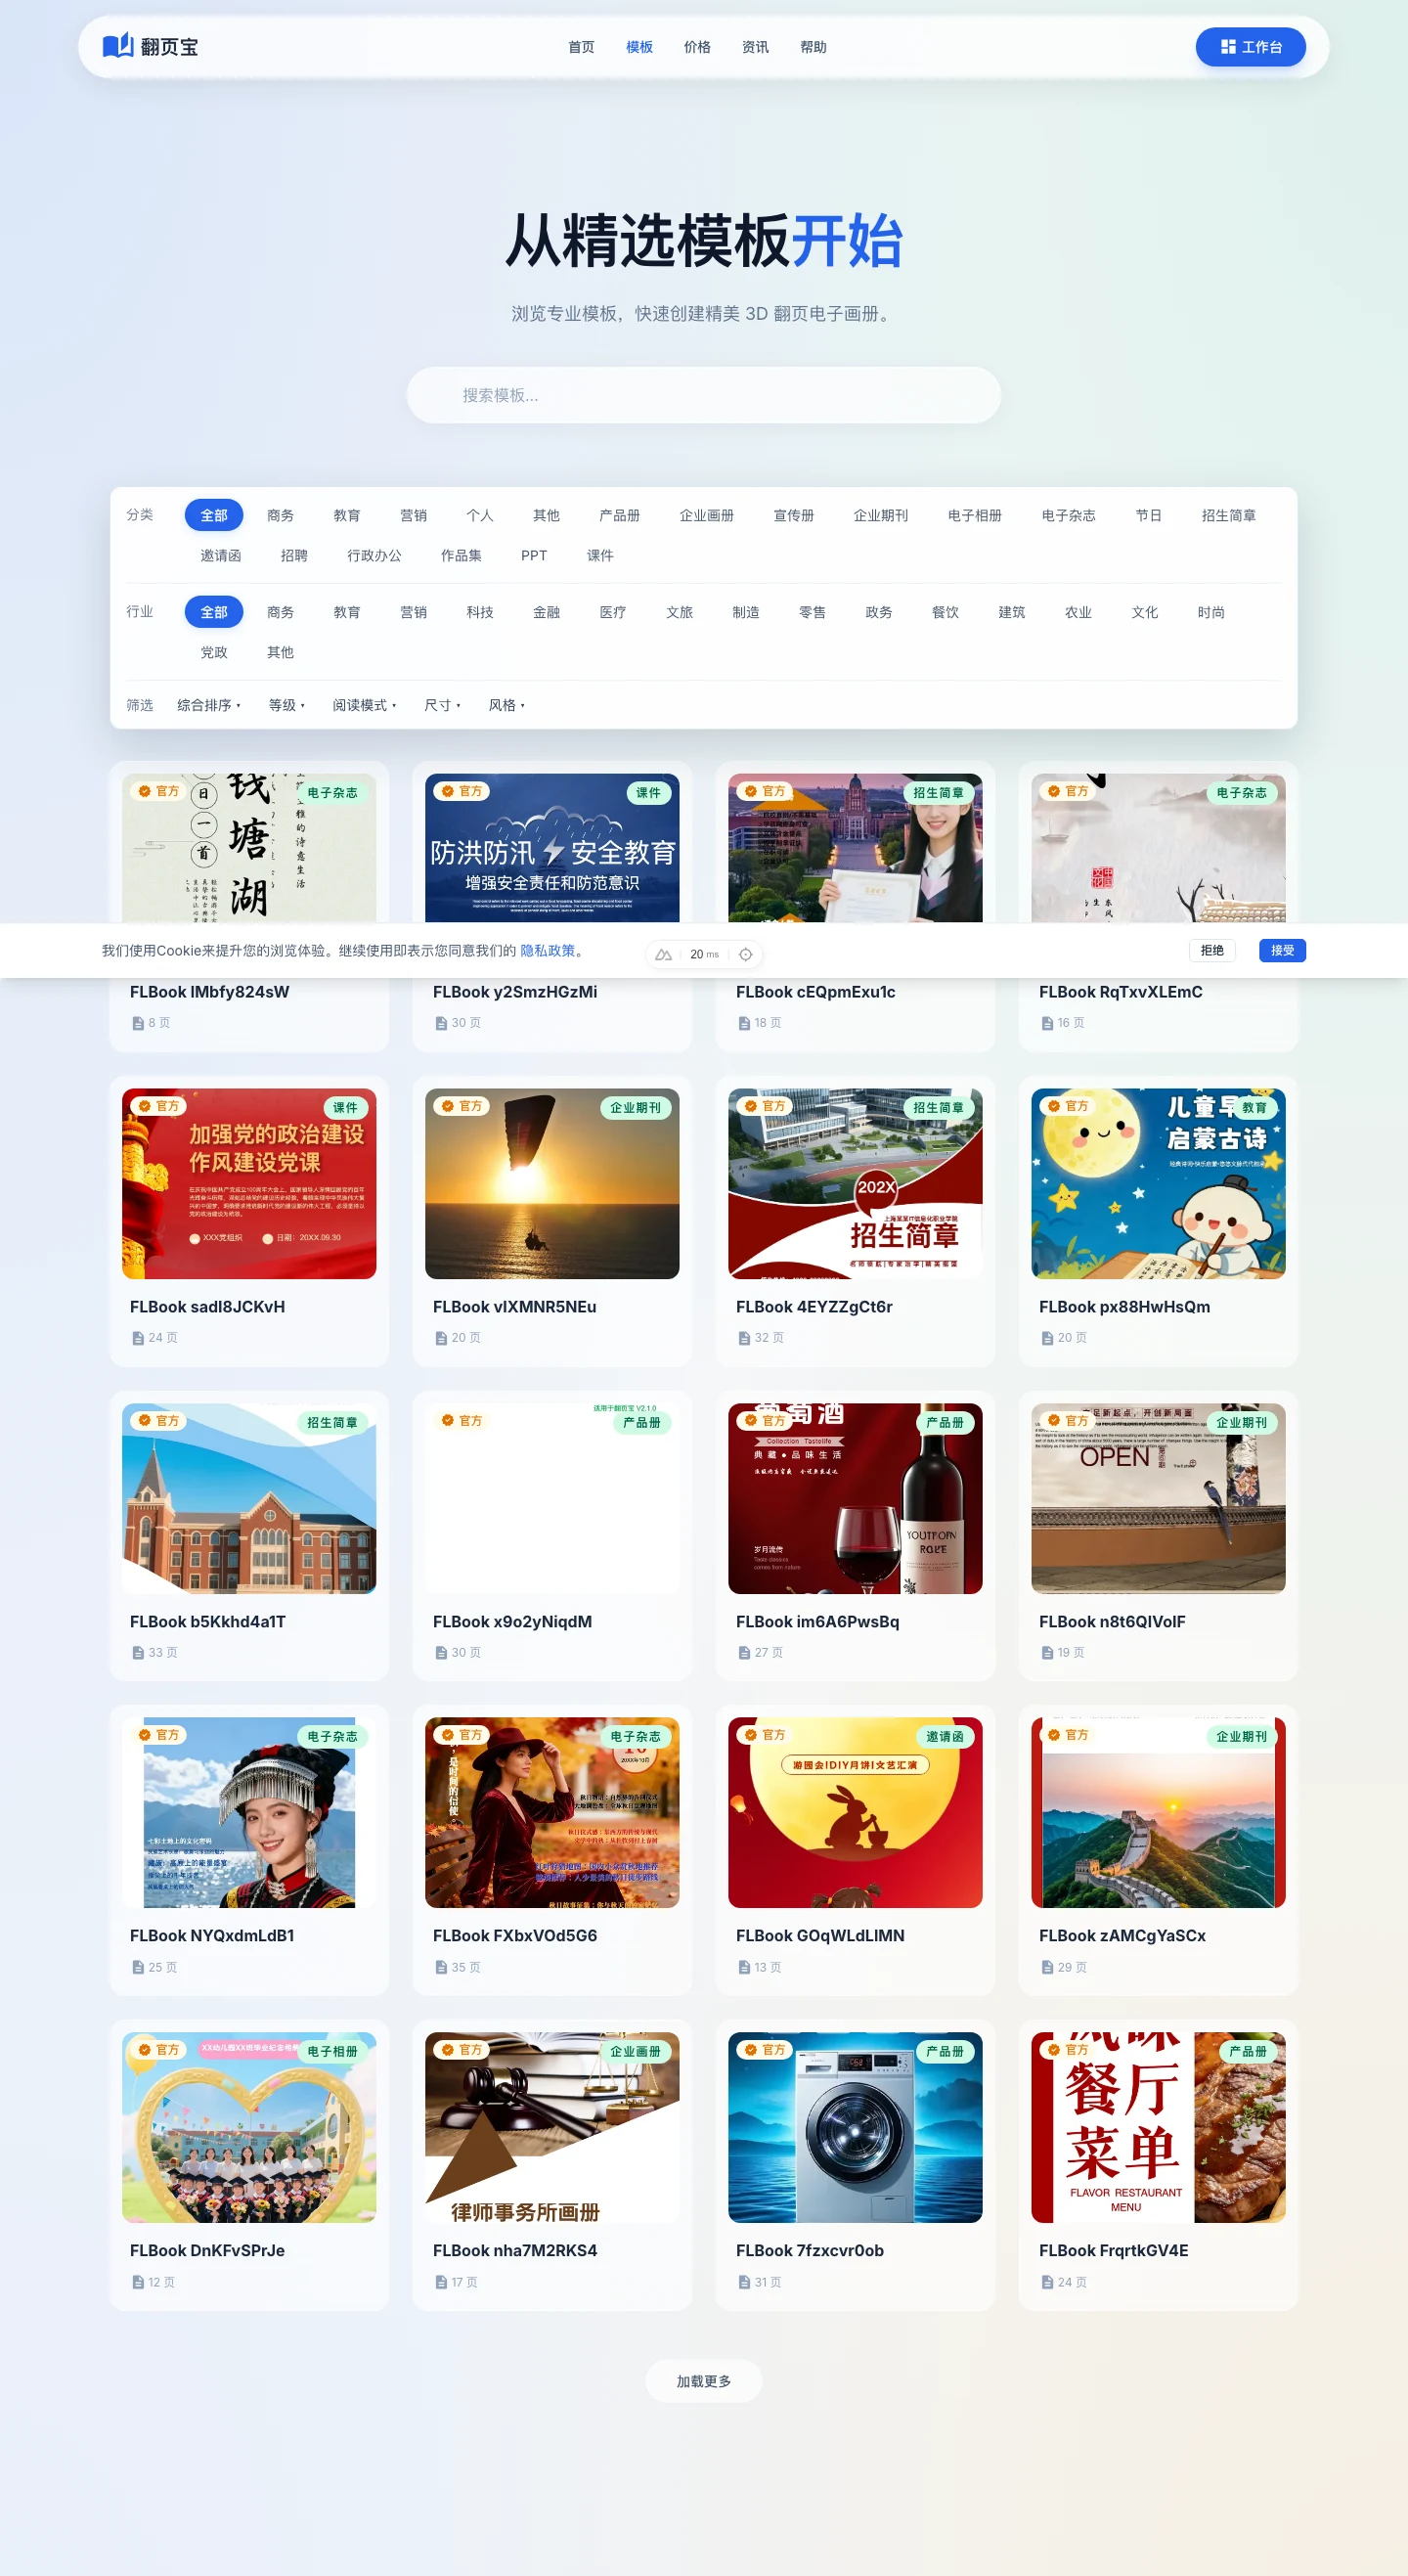Filter category by 招生简章 chip
Image resolution: width=1408 pixels, height=2576 pixels.
1228,515
